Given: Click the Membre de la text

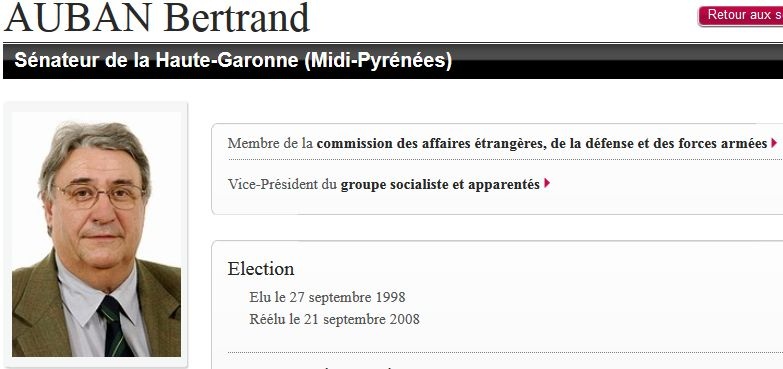Looking at the screenshot, I should [x=270, y=144].
